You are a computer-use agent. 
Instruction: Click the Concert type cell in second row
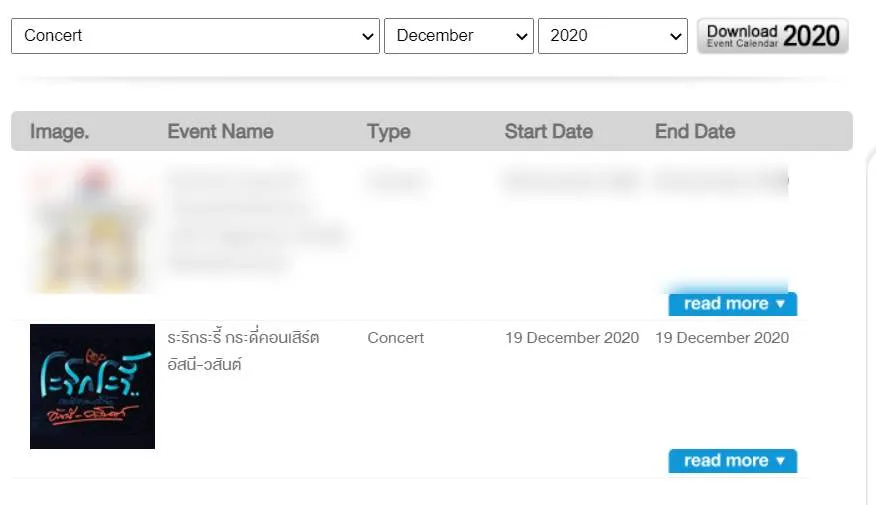click(396, 338)
